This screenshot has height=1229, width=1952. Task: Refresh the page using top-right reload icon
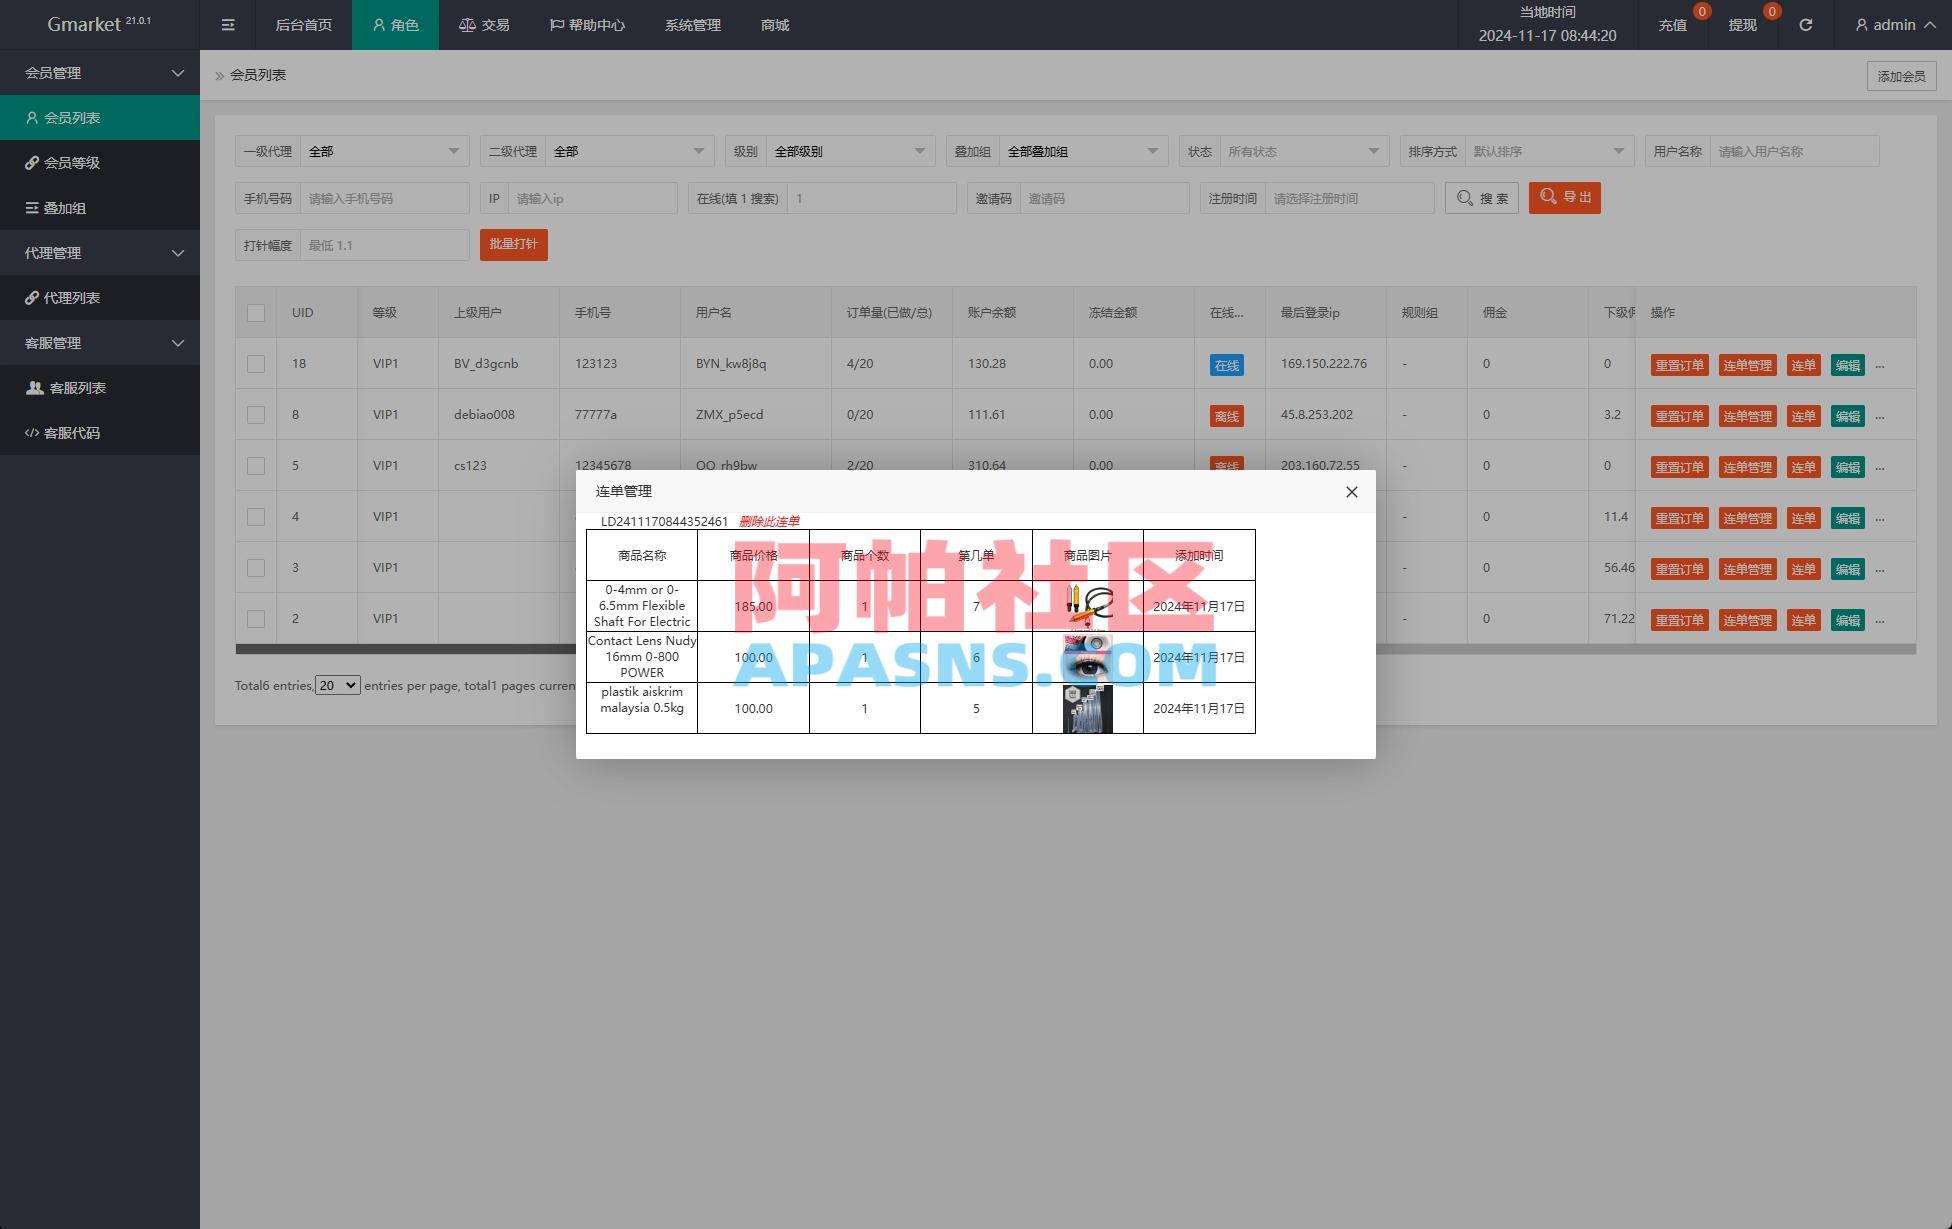pos(1805,25)
